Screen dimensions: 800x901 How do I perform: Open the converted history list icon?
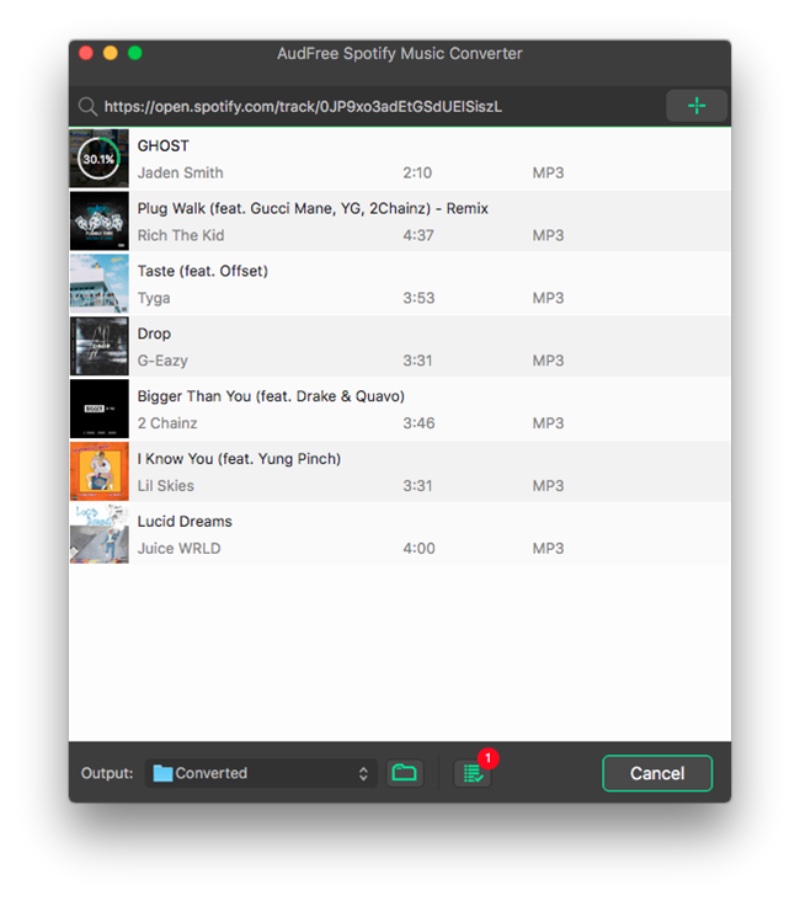(x=472, y=774)
